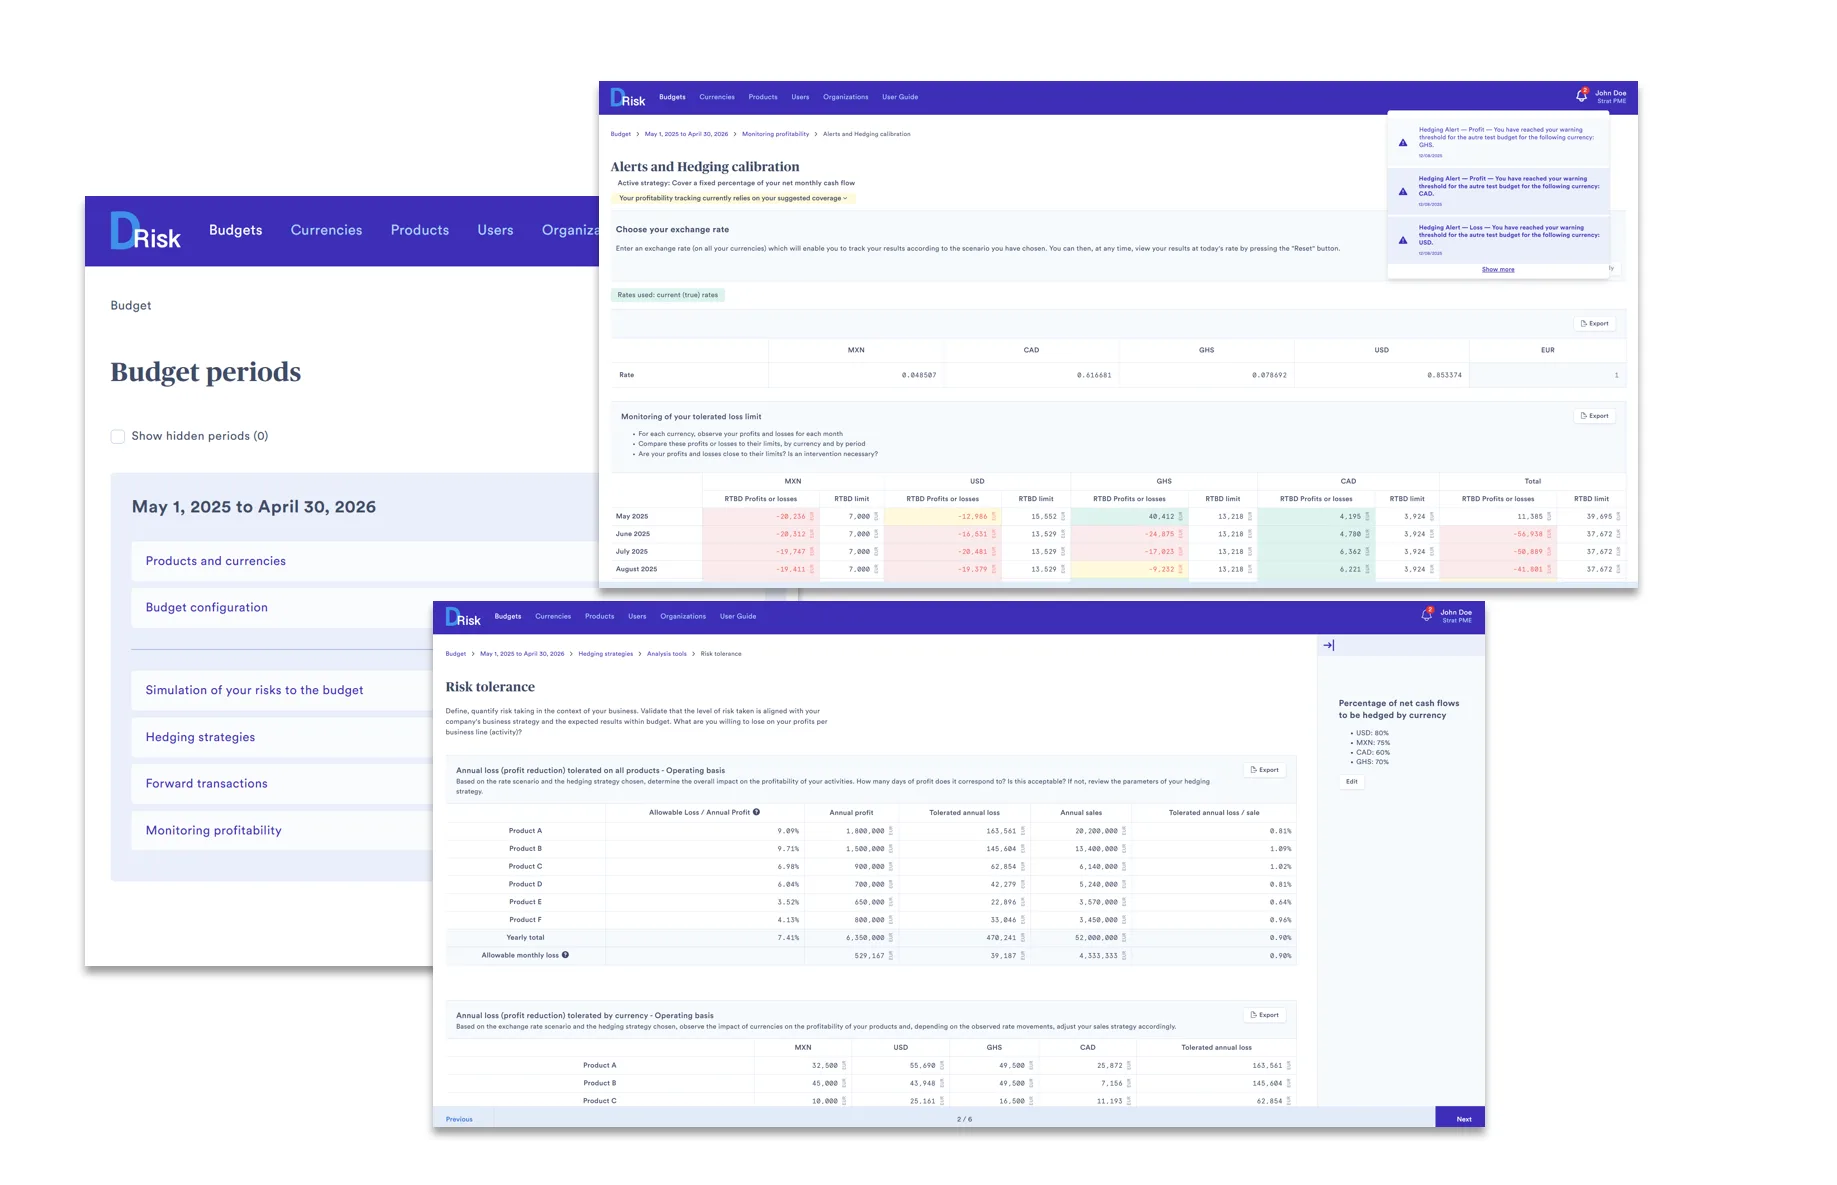Open John Doe user menu in Alerts window
Image resolution: width=1837 pixels, height=1185 pixels.
click(x=1610, y=96)
